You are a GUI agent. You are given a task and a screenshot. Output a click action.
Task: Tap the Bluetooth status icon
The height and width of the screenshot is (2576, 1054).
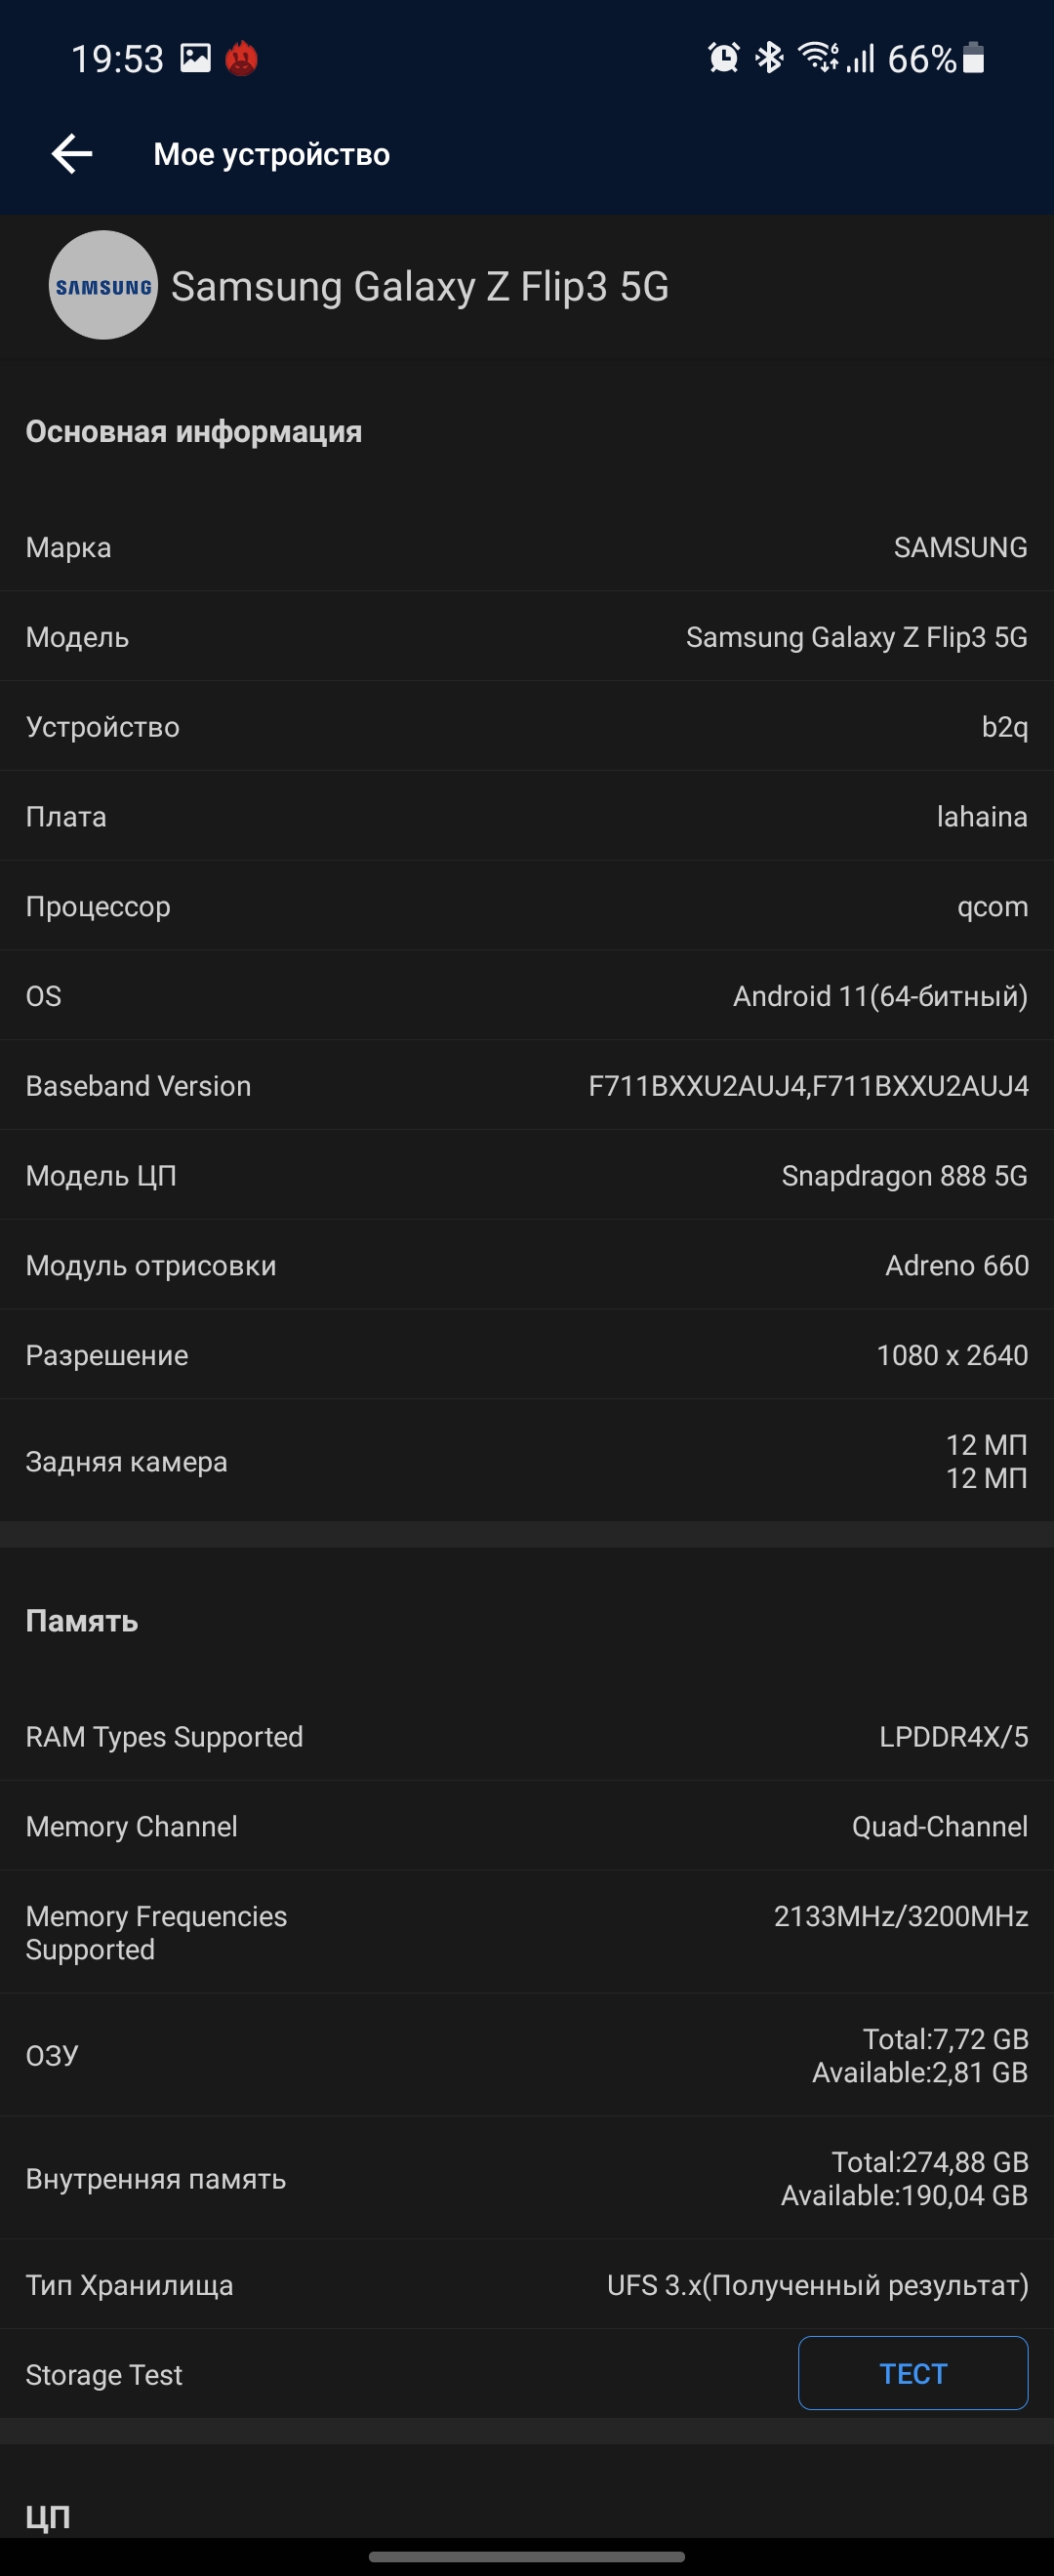click(769, 59)
